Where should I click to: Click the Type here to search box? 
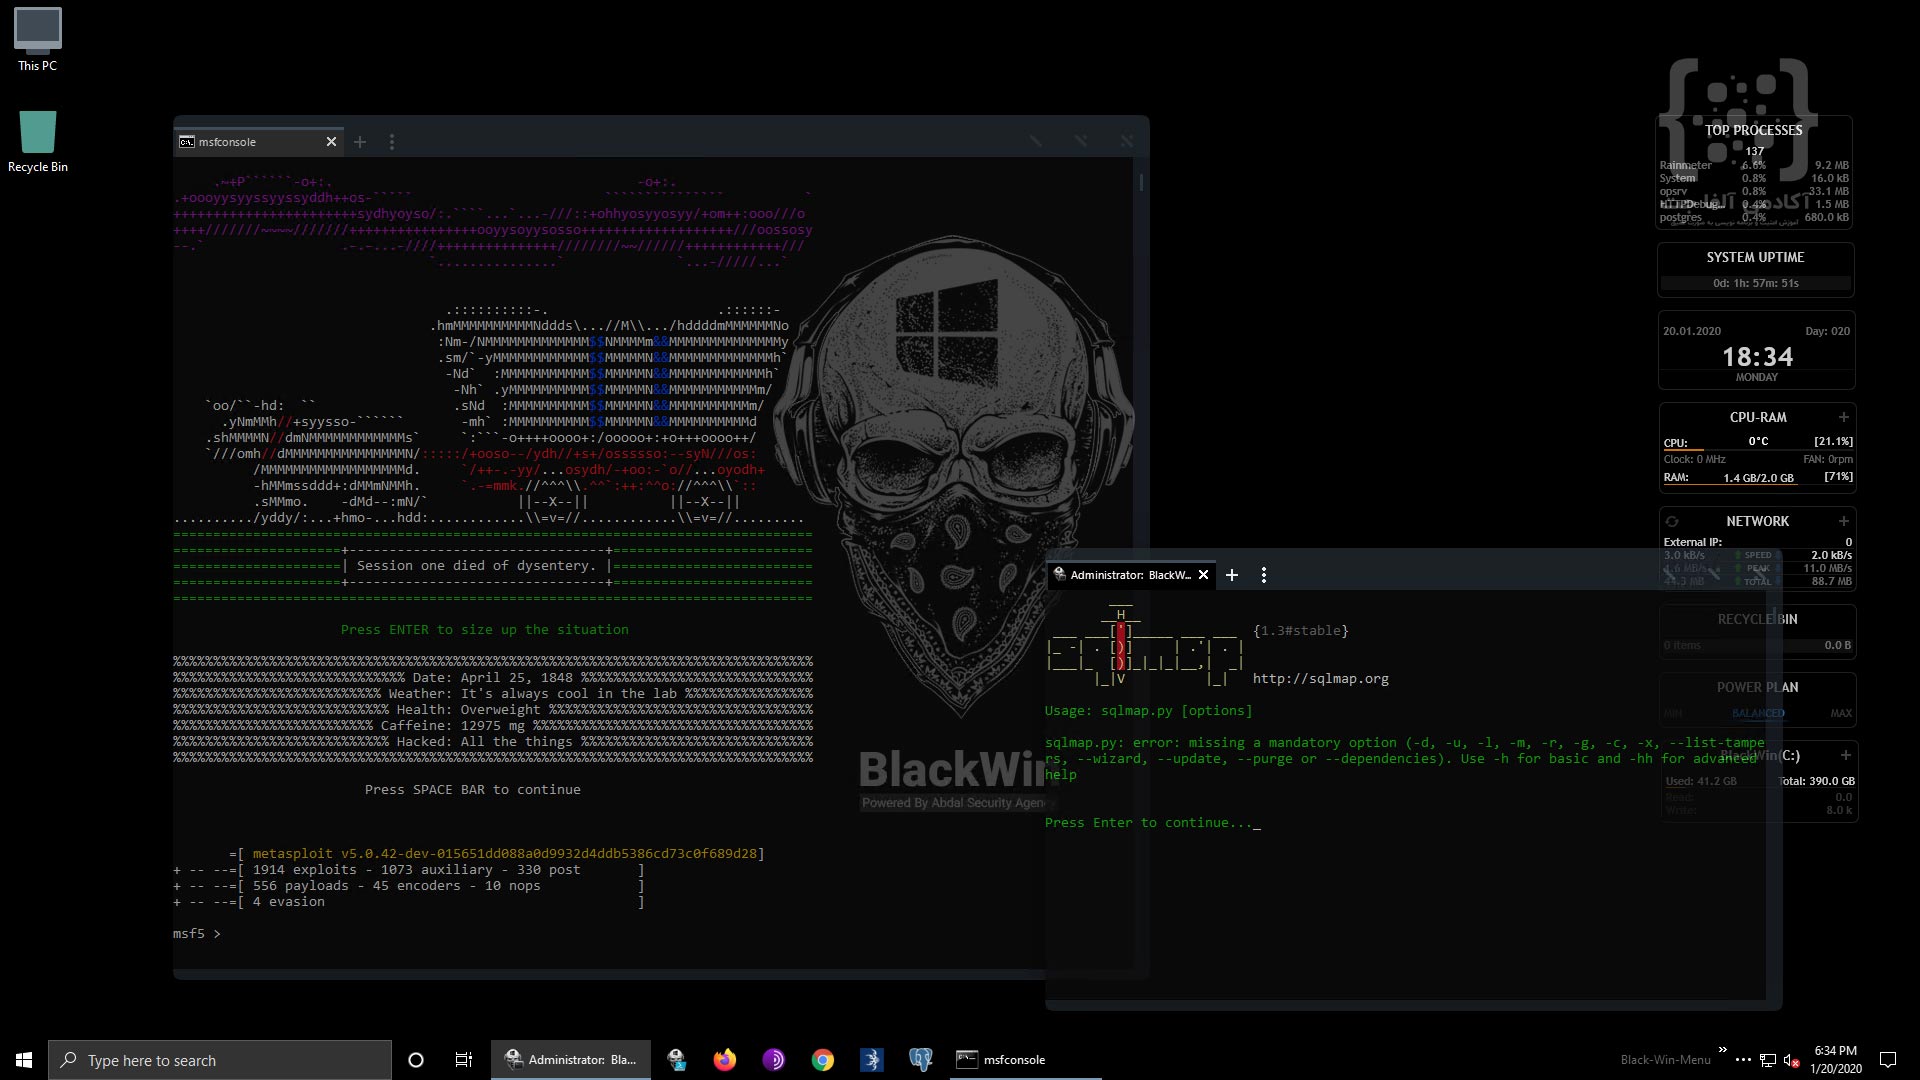coord(220,1060)
